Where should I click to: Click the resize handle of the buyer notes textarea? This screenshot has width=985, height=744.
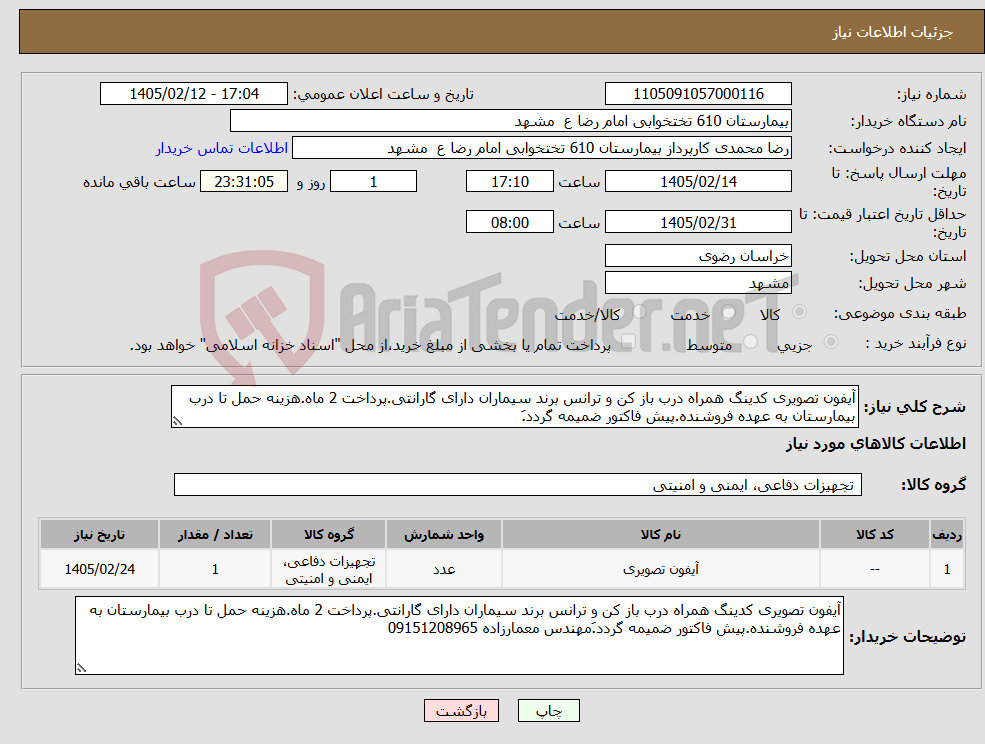click(x=81, y=668)
